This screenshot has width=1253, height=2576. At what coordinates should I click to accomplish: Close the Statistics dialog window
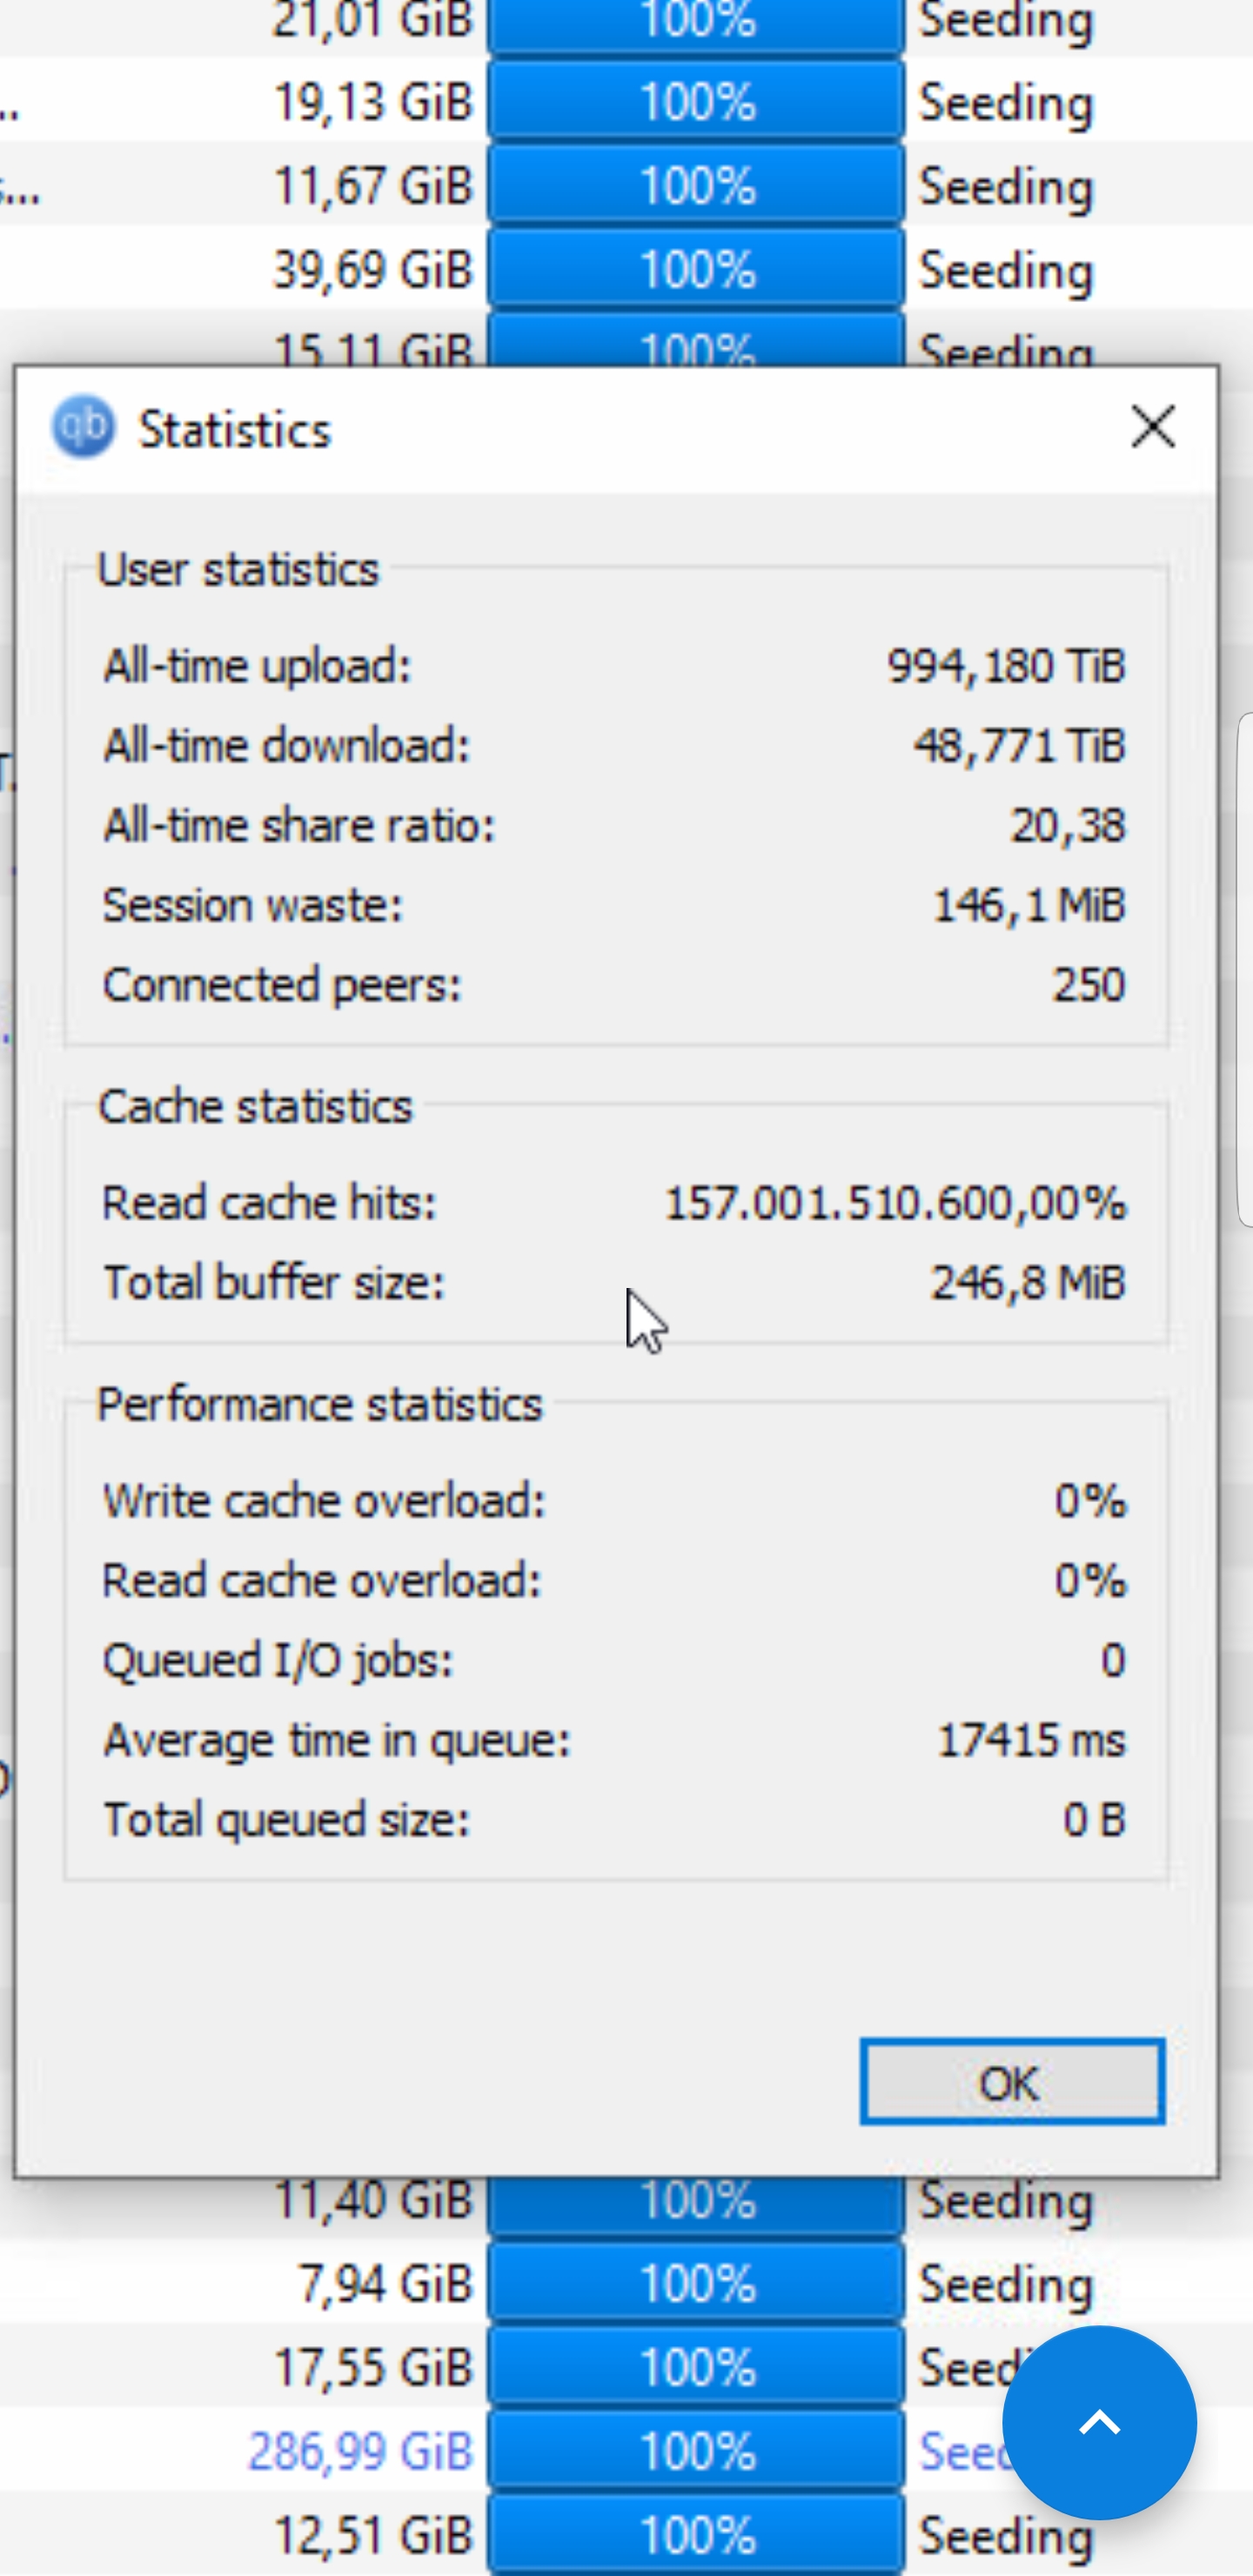1152,427
